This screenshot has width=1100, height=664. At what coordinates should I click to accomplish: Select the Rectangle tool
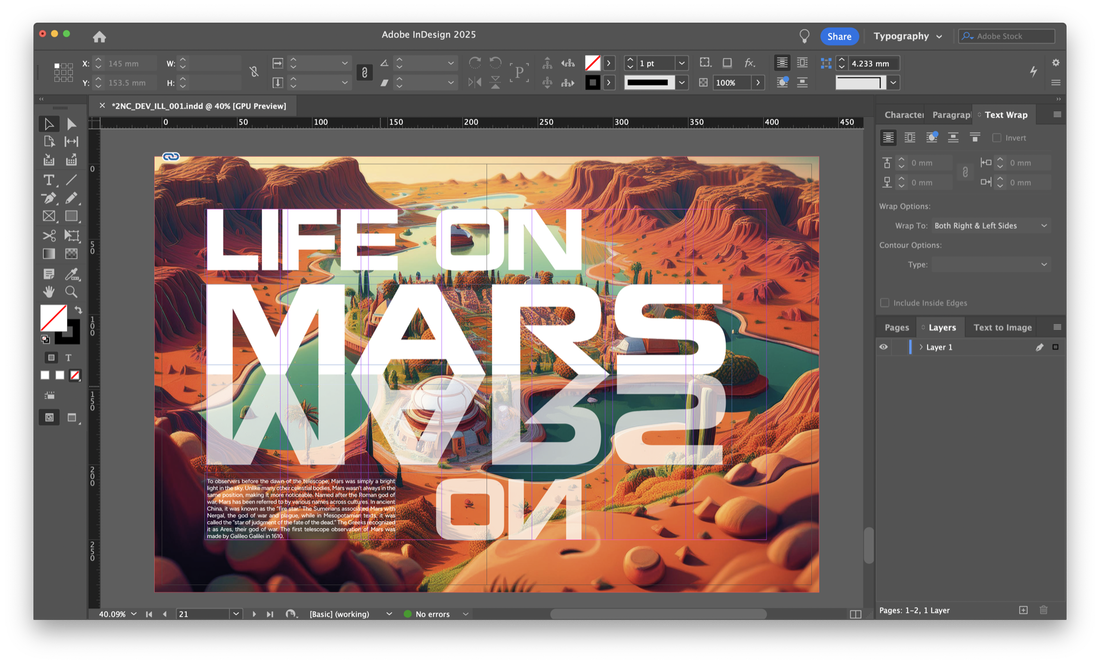pos(72,217)
